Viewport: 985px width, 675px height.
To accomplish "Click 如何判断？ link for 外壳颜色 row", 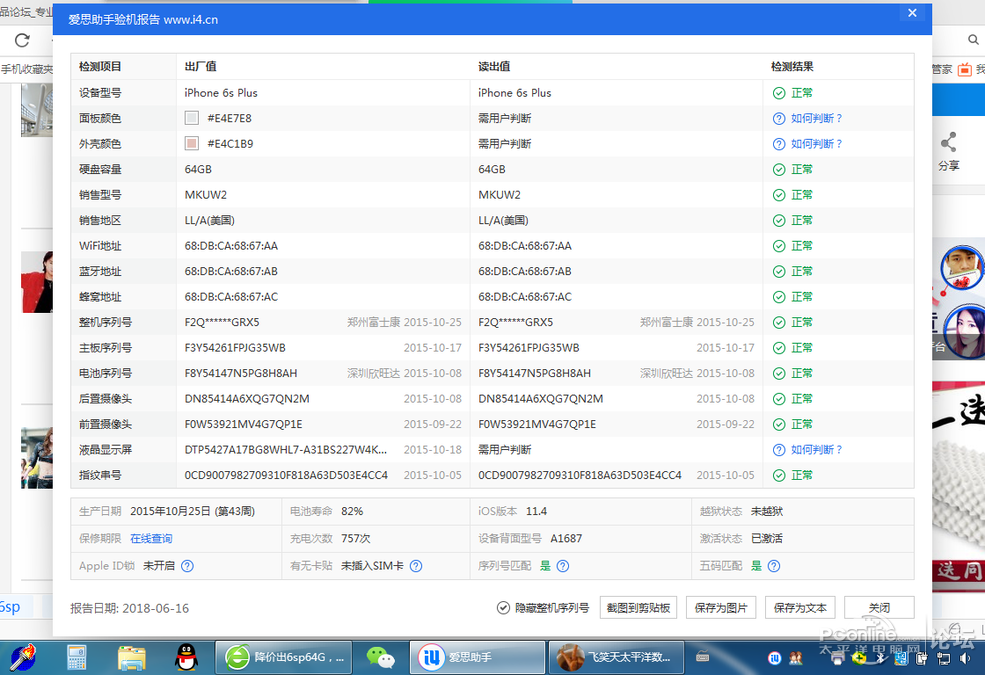I will [817, 144].
